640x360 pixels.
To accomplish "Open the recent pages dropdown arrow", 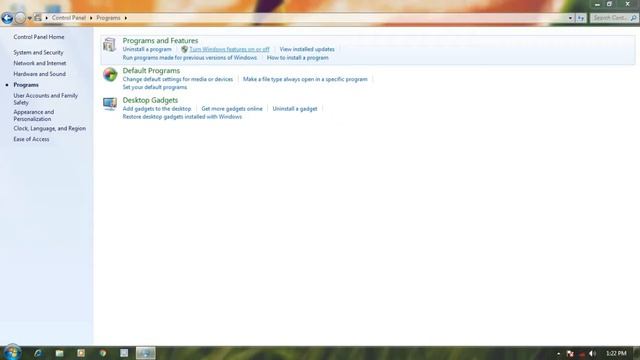I will 29,18.
